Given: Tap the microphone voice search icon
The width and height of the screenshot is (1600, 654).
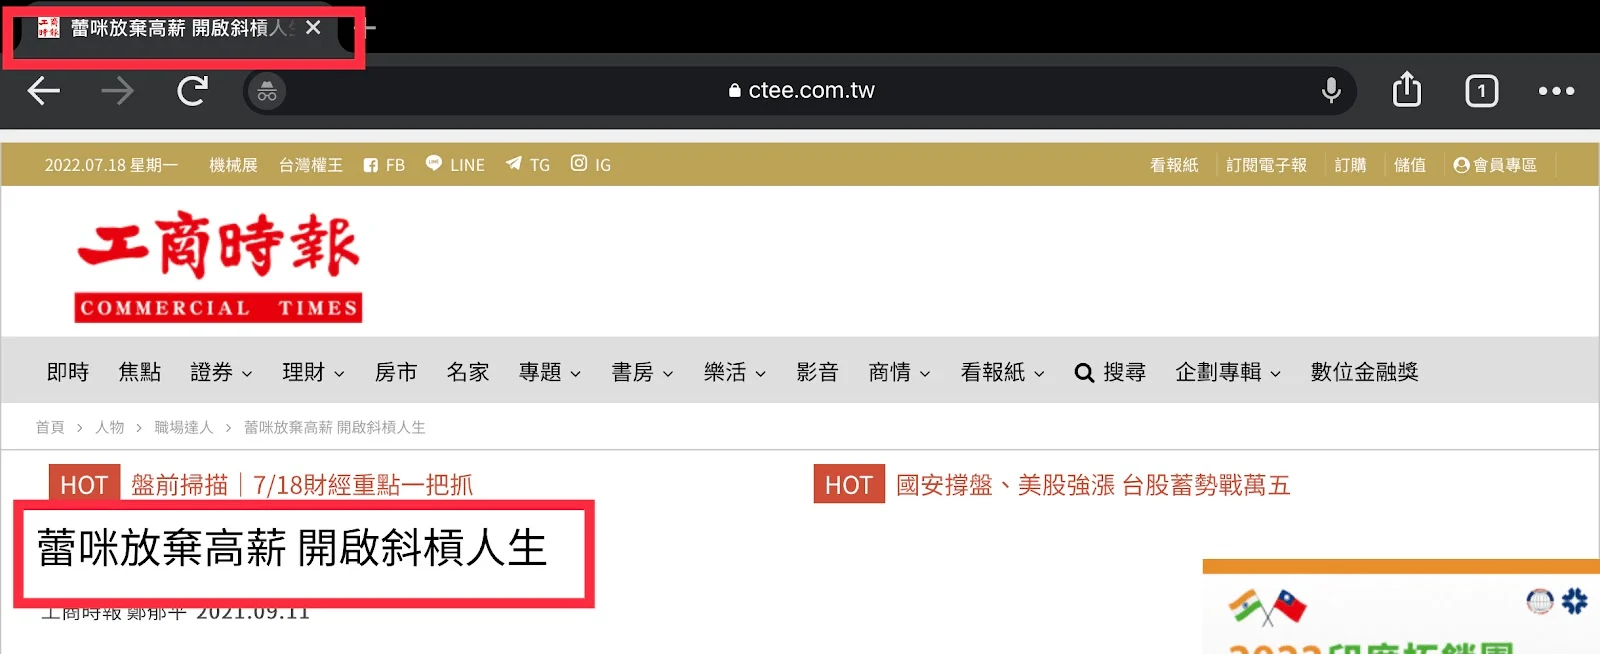Looking at the screenshot, I should tap(1330, 90).
